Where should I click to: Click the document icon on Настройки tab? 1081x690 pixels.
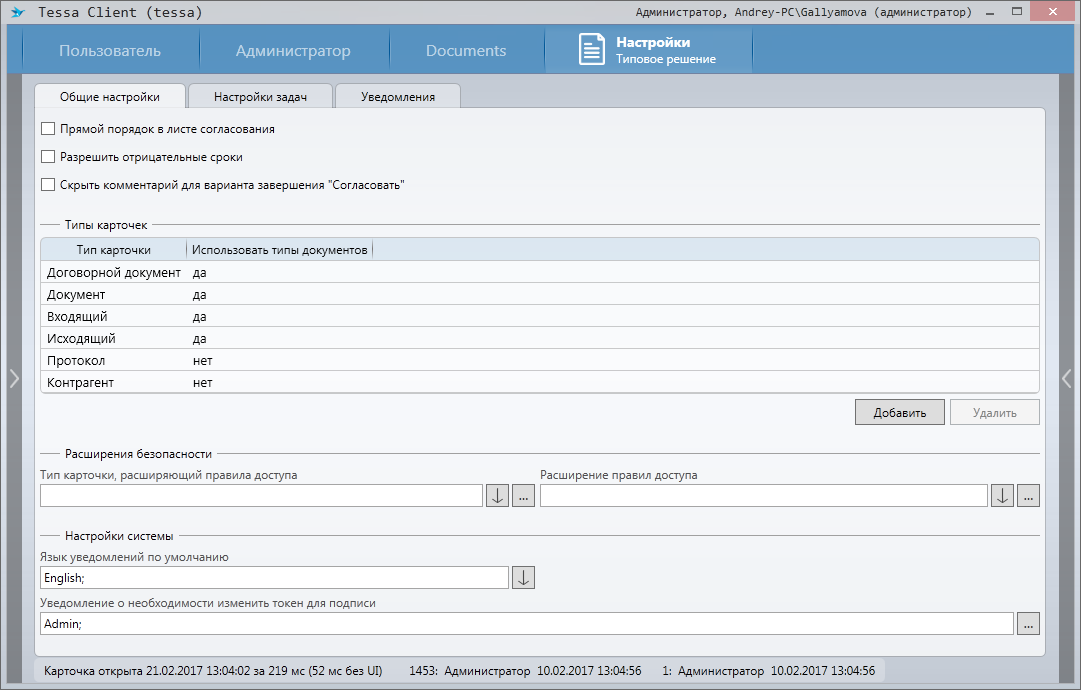[x=592, y=50]
